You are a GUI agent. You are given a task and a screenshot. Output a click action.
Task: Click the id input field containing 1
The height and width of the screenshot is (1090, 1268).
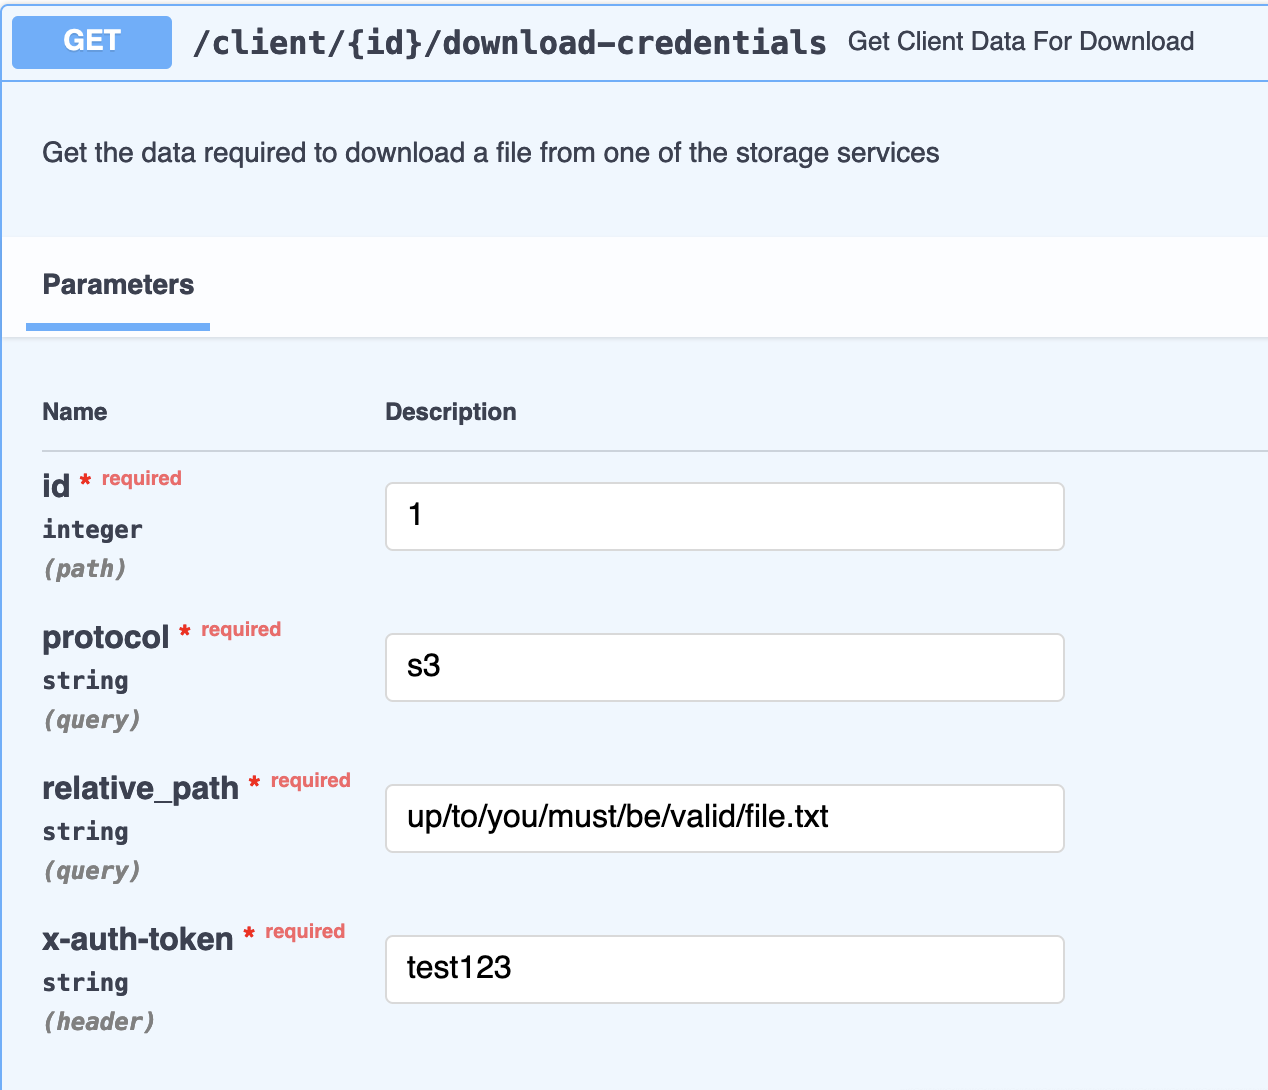(725, 516)
